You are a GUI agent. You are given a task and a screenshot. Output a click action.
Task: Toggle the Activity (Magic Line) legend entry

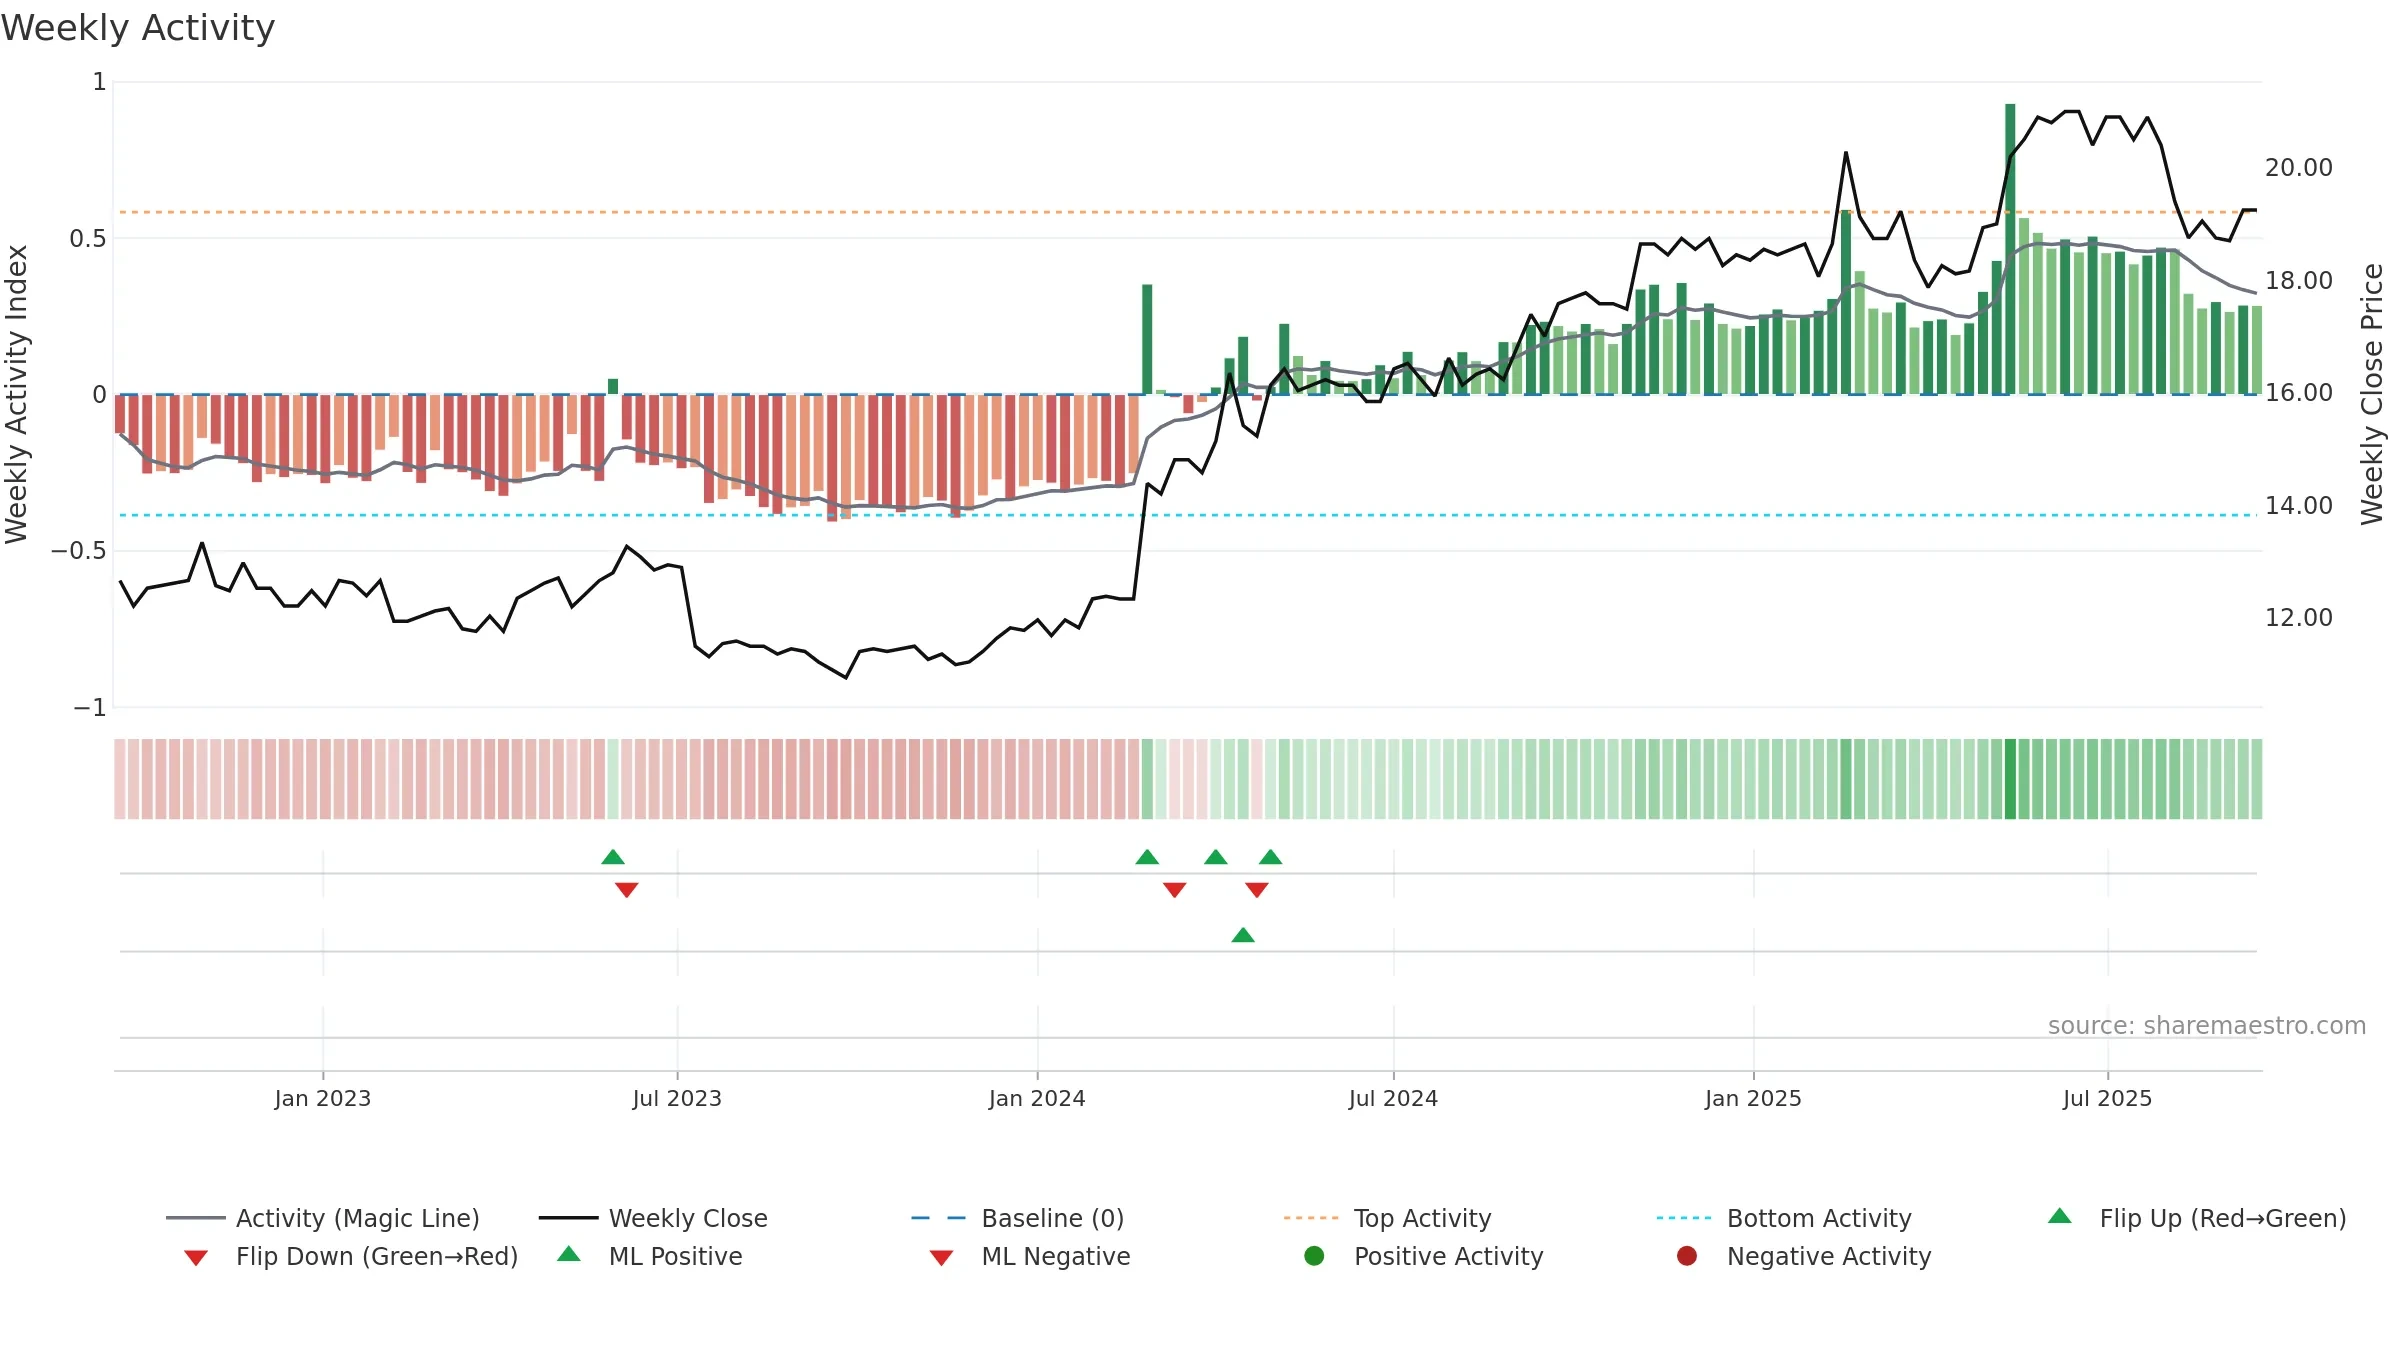tap(323, 1218)
